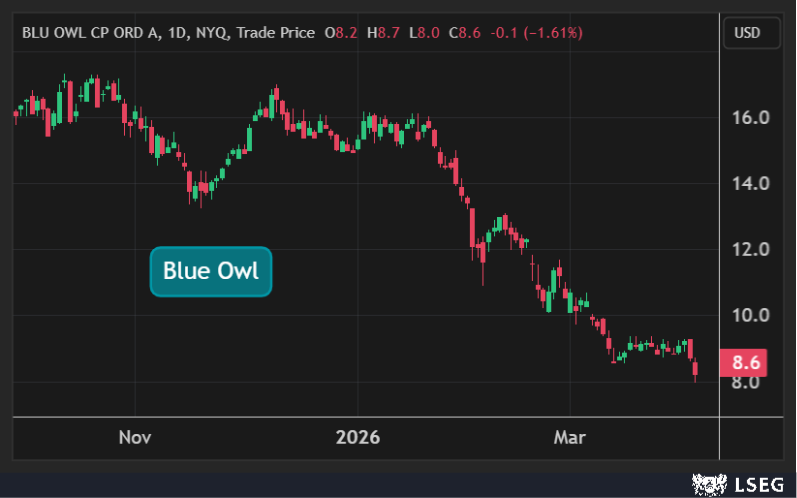Open the USD currency selector

(747, 33)
